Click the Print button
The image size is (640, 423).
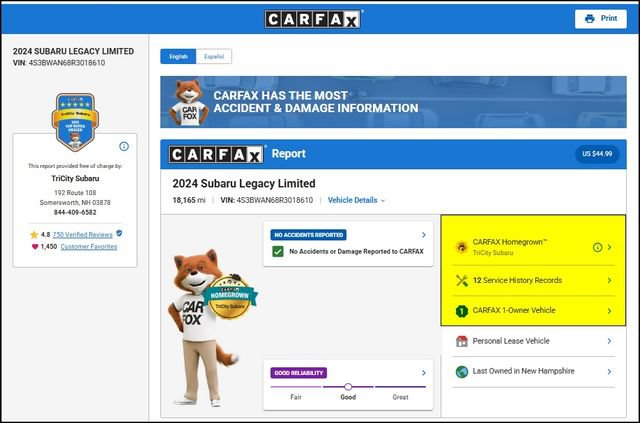click(x=600, y=19)
